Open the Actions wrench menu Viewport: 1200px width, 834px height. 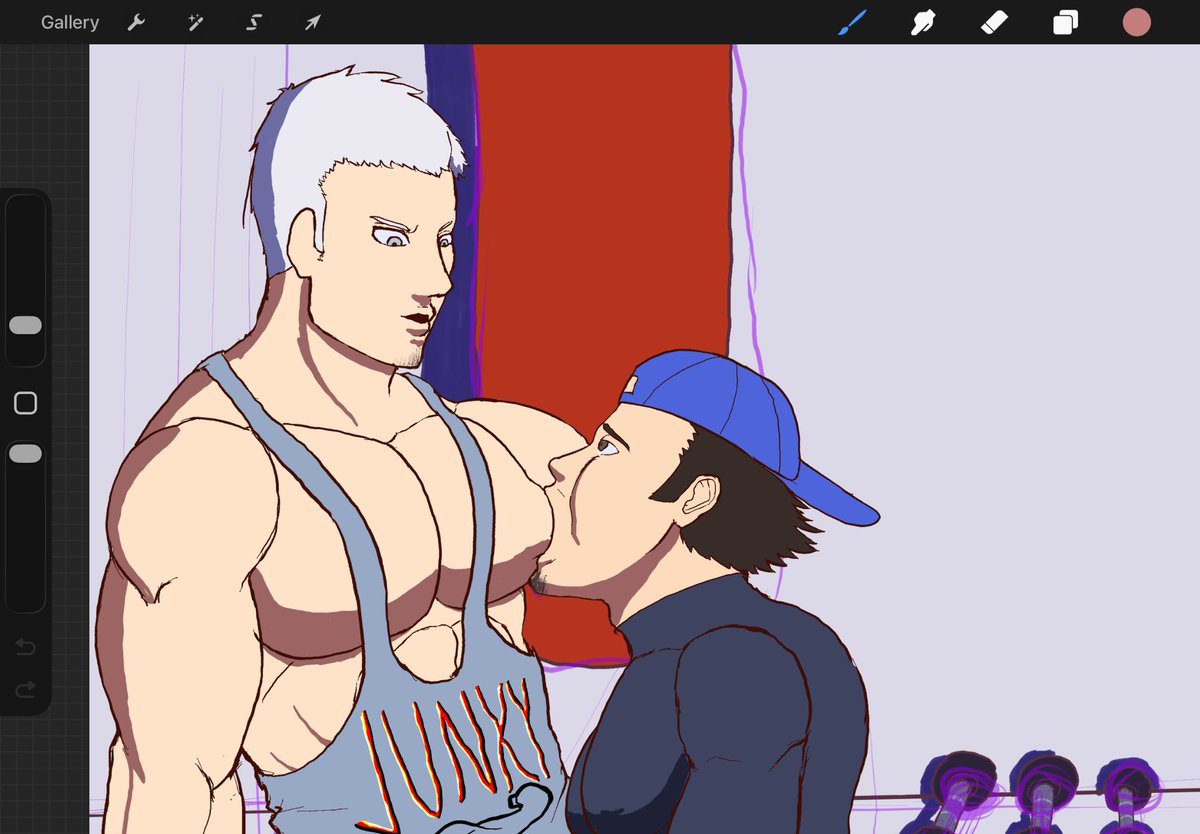click(136, 22)
